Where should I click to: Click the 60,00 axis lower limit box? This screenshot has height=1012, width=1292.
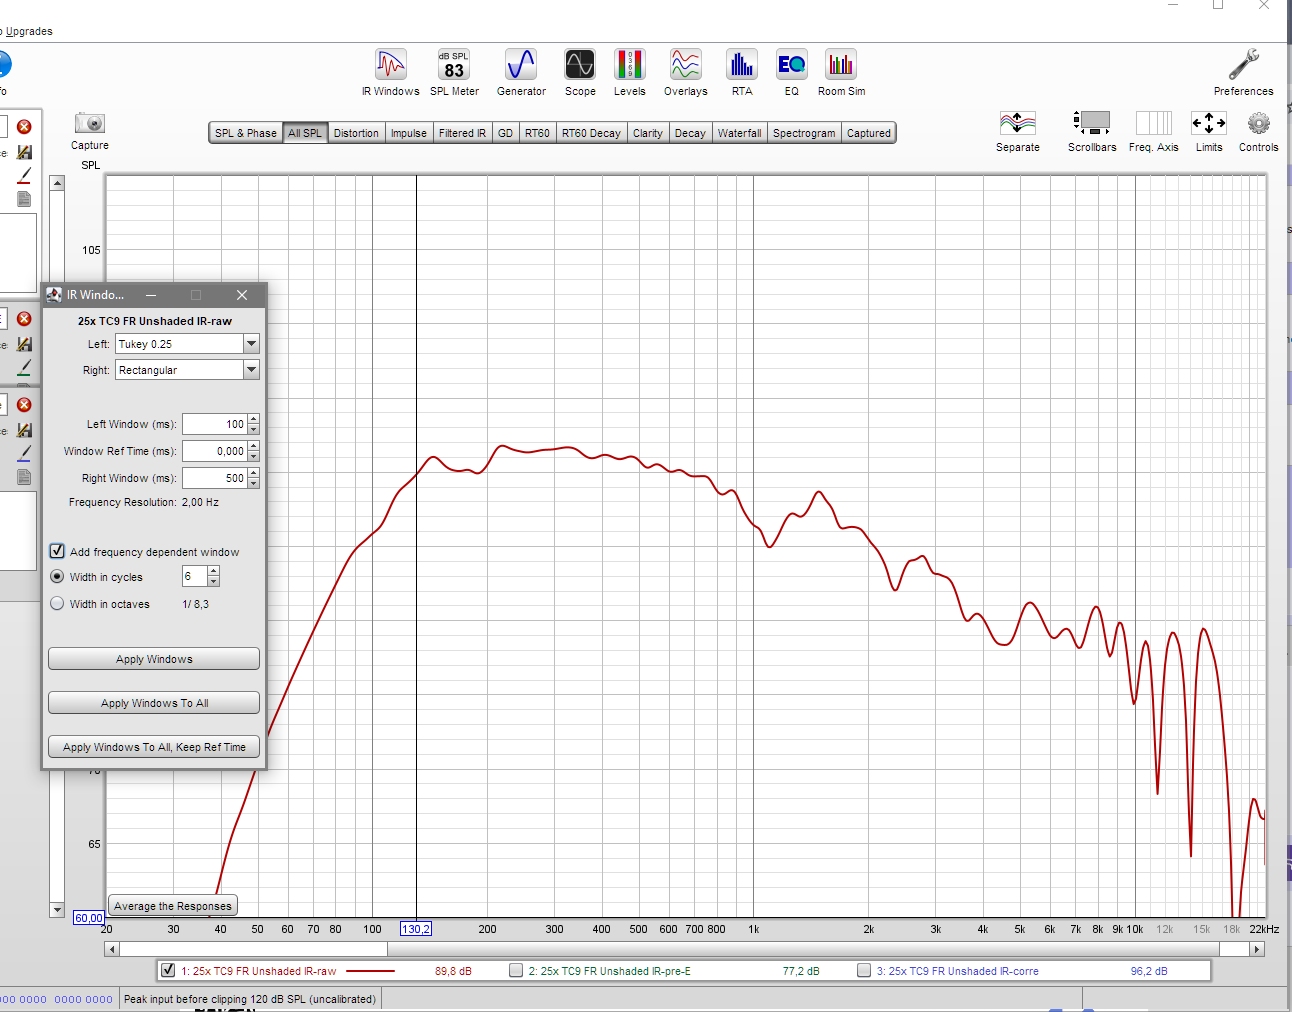[x=88, y=918]
